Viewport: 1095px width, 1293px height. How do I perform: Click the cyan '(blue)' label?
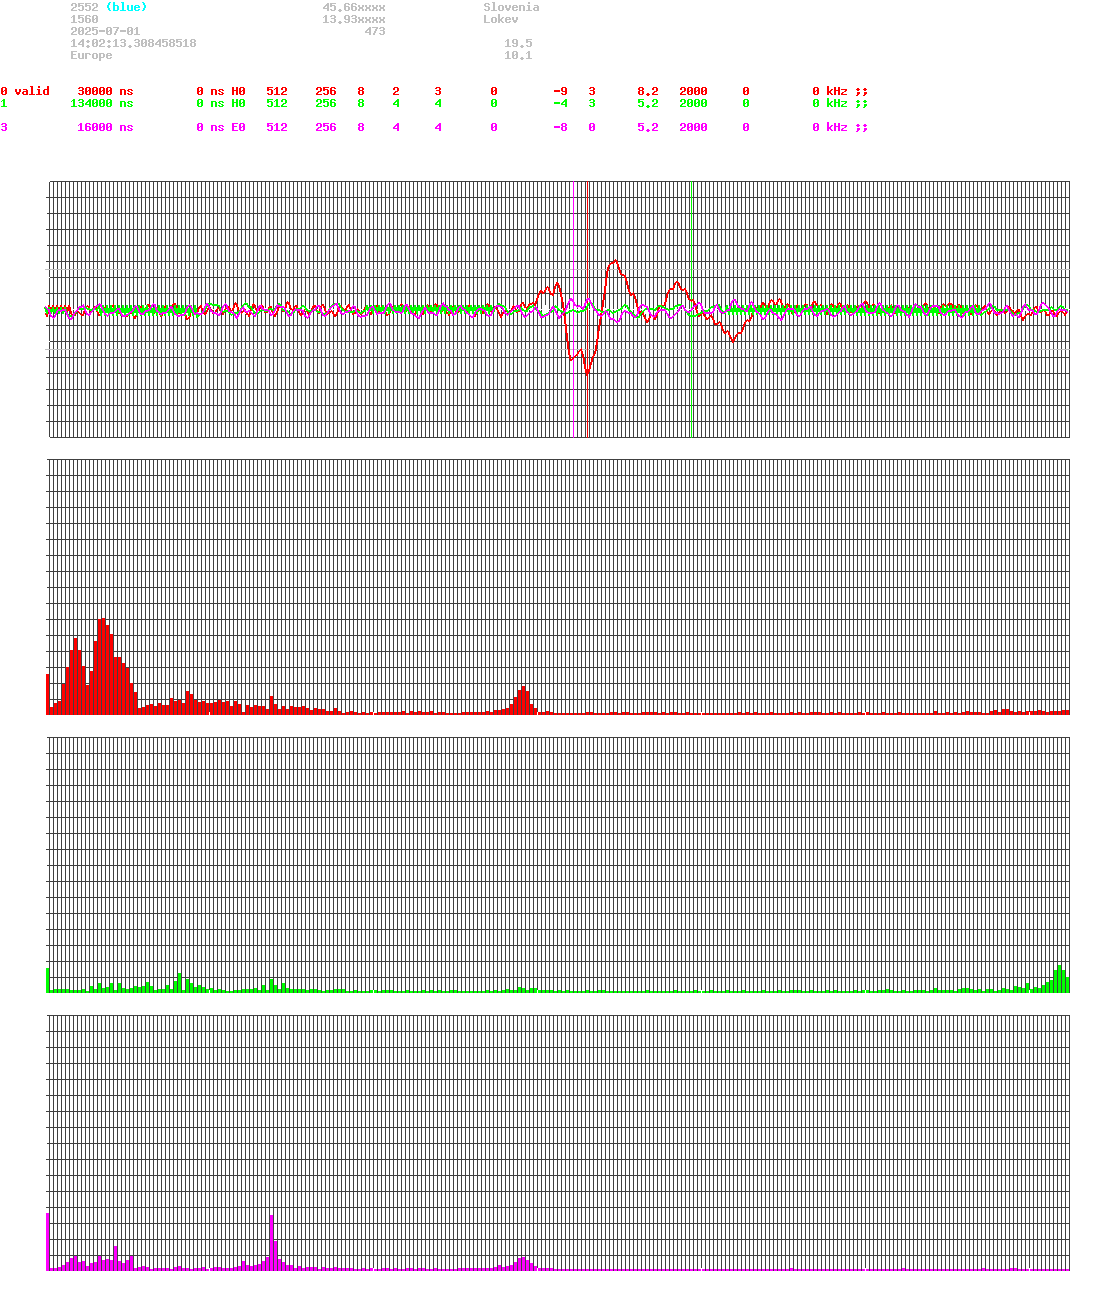point(126,7)
